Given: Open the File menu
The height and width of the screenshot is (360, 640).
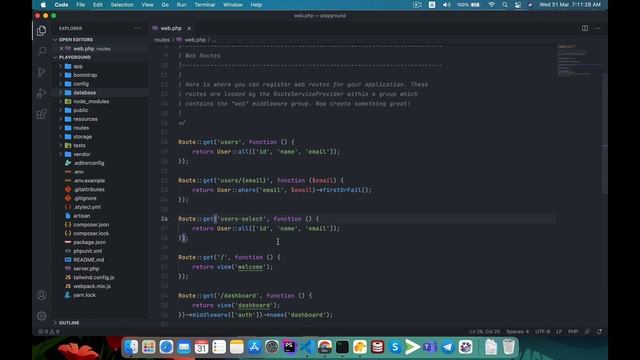Looking at the screenshot, I should point(81,5).
